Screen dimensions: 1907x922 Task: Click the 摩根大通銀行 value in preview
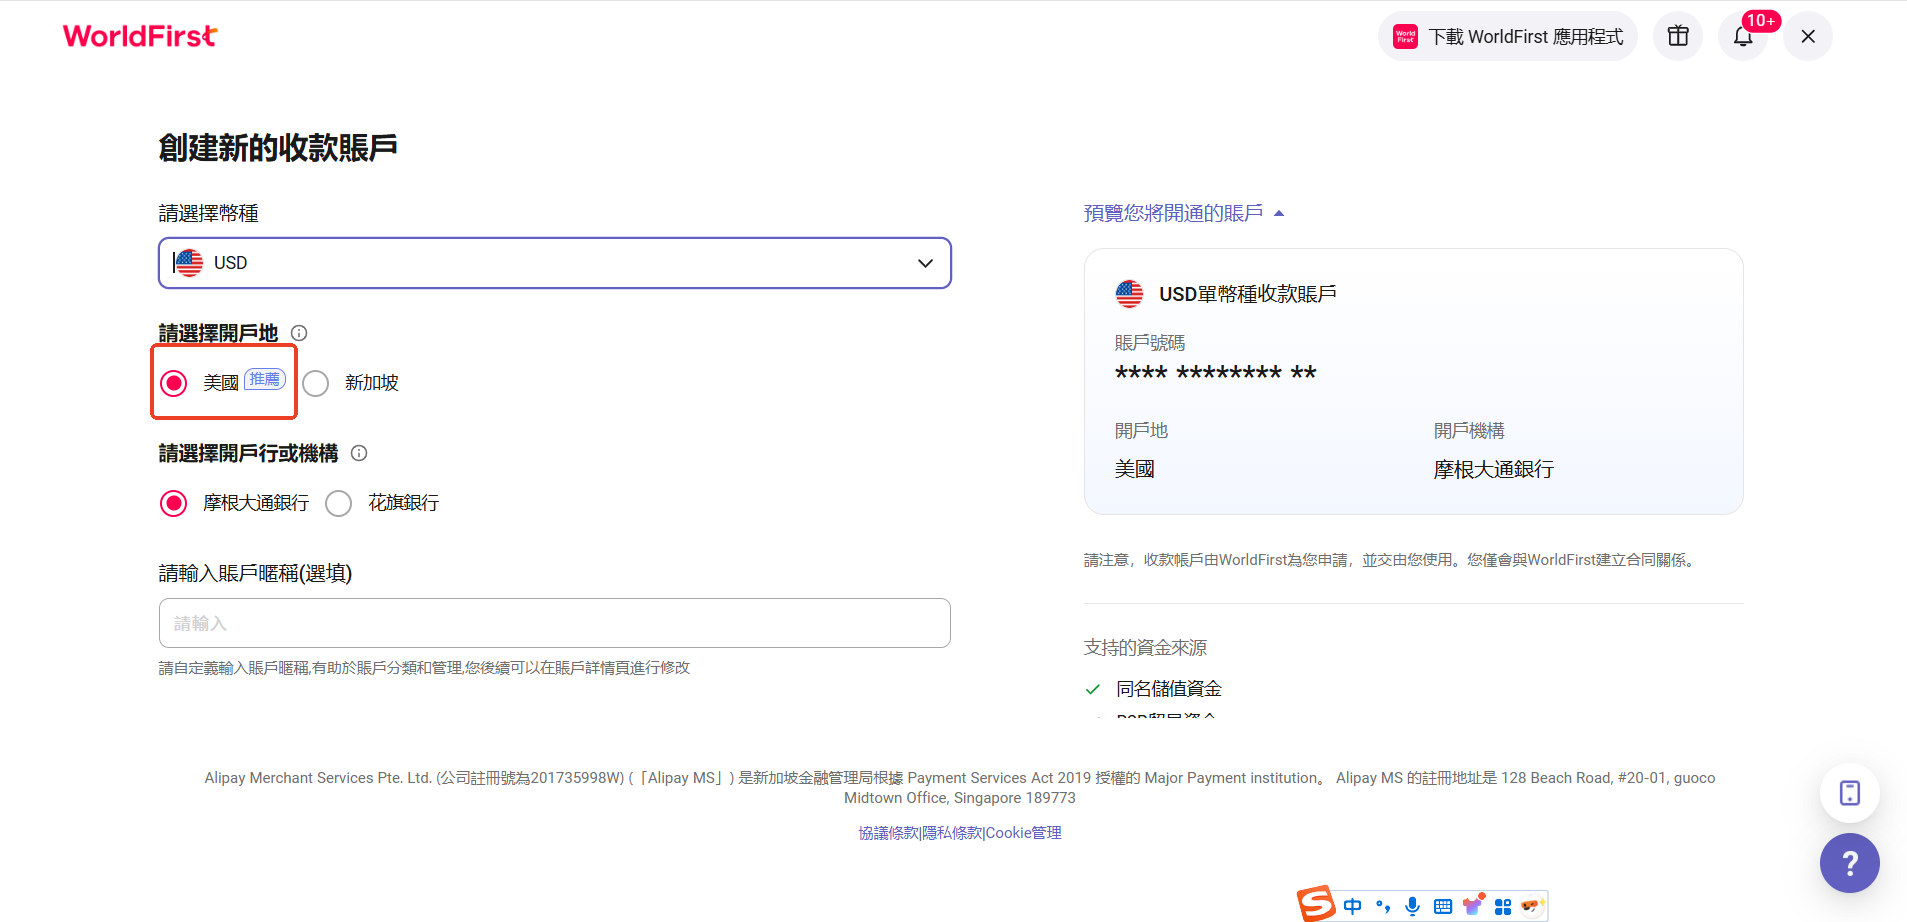(1494, 469)
